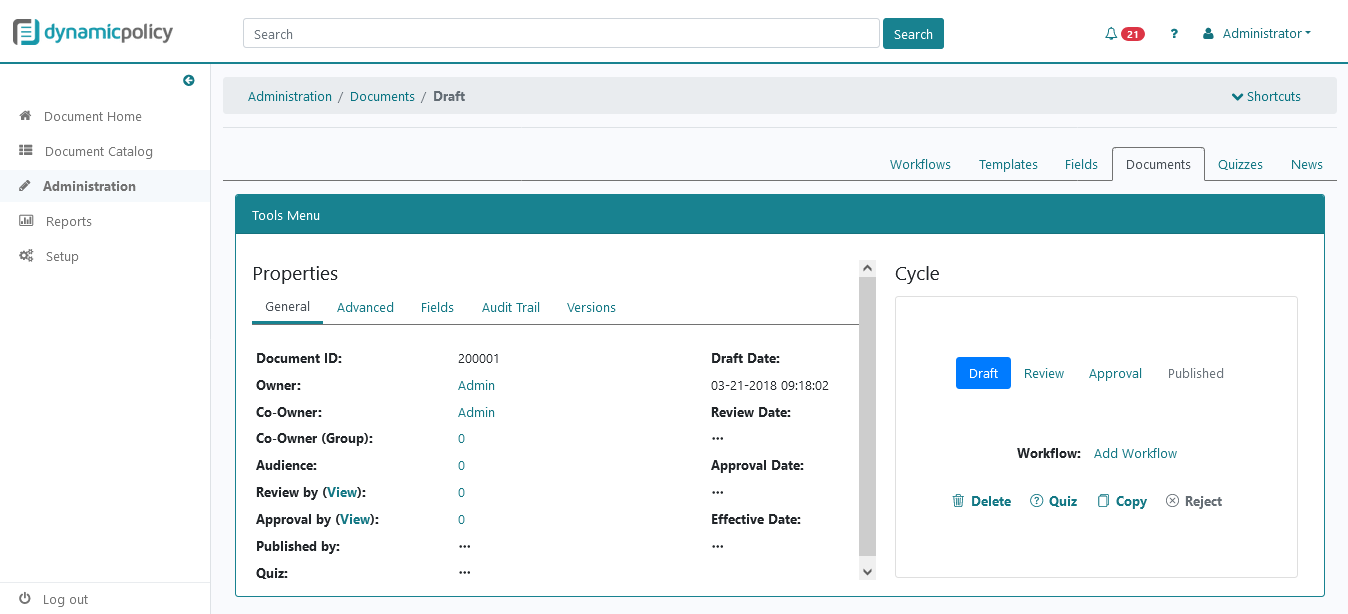The width and height of the screenshot is (1348, 614).
Task: Focus the Search input field
Action: point(561,34)
